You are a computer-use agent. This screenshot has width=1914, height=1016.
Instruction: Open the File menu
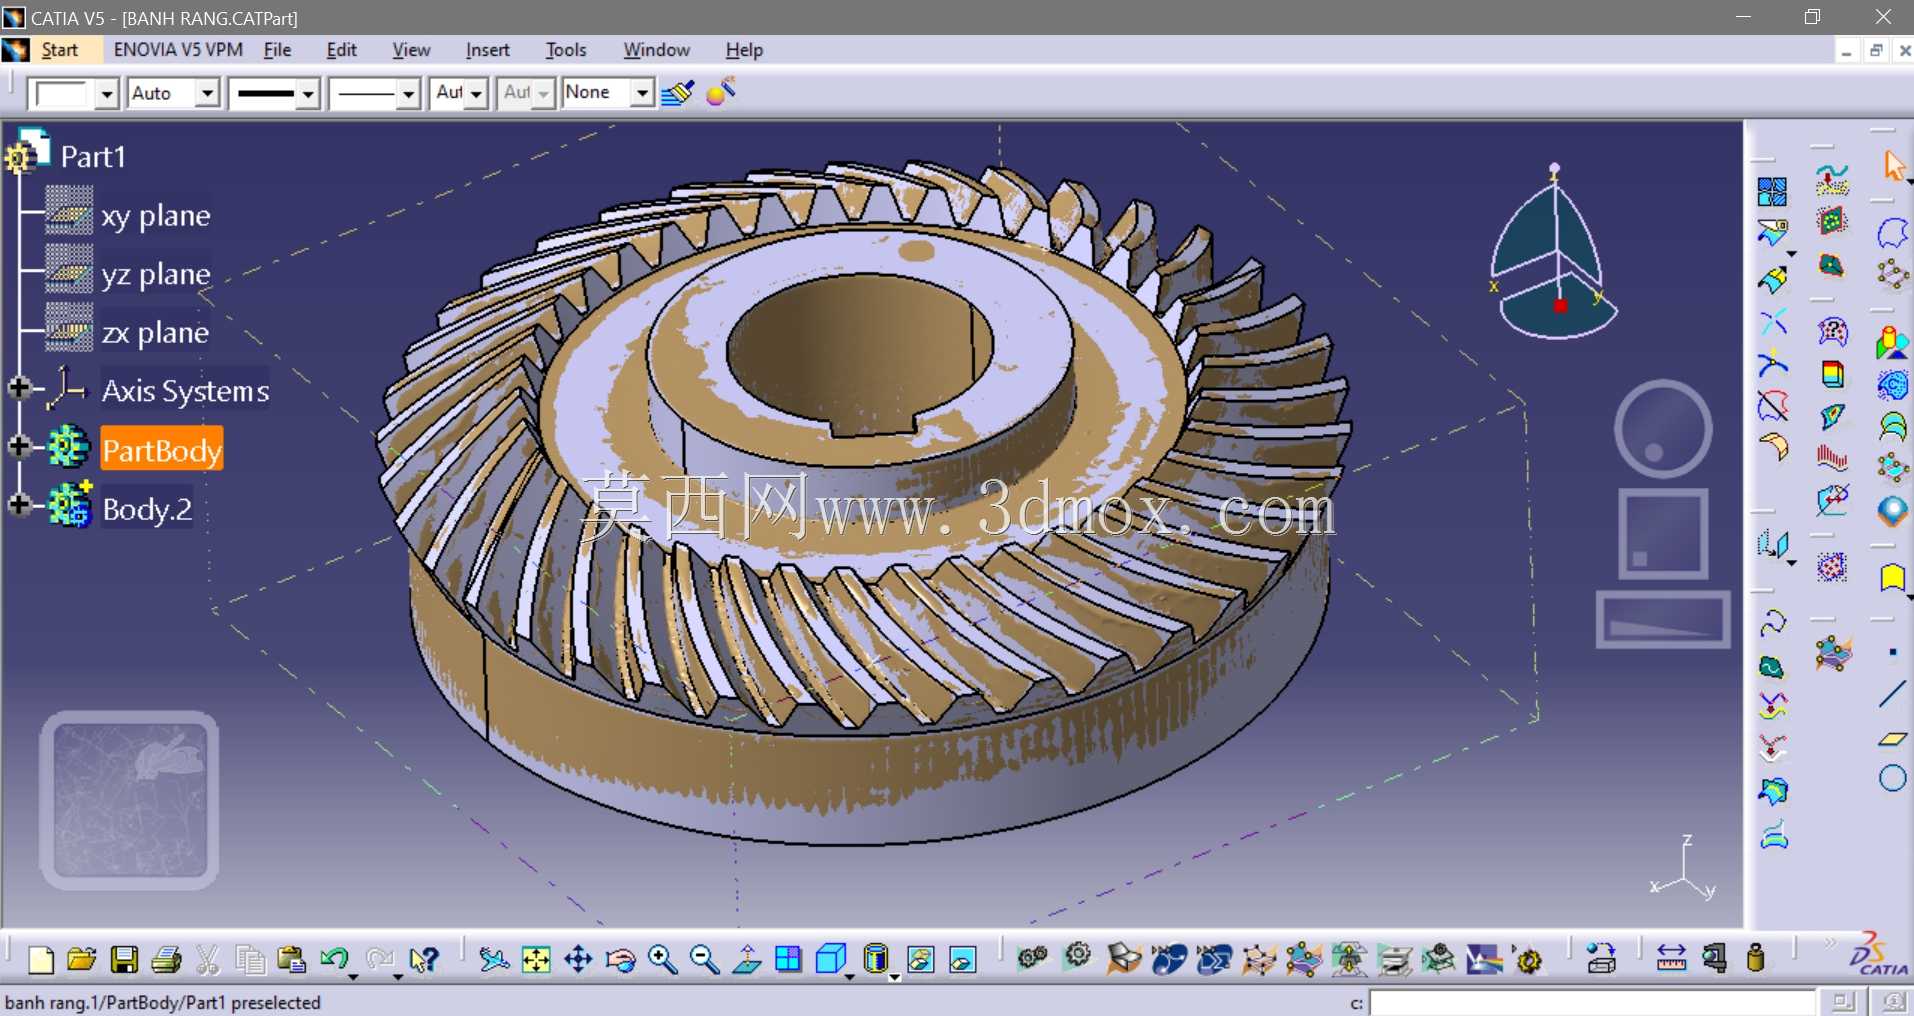click(x=277, y=50)
